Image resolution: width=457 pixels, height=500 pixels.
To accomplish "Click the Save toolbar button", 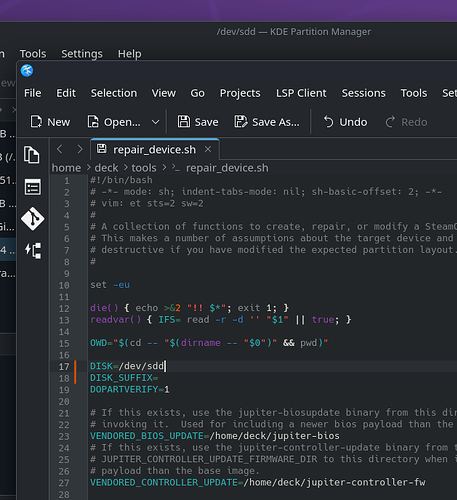I will tap(198, 122).
